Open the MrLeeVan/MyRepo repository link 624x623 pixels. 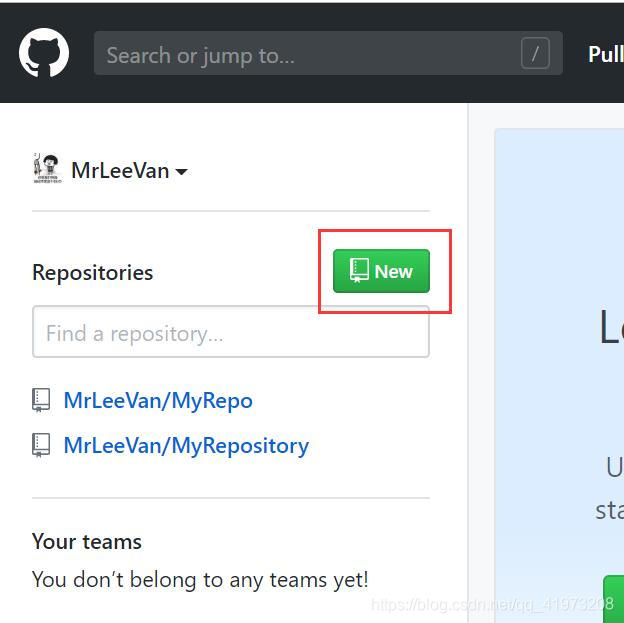coord(158,400)
